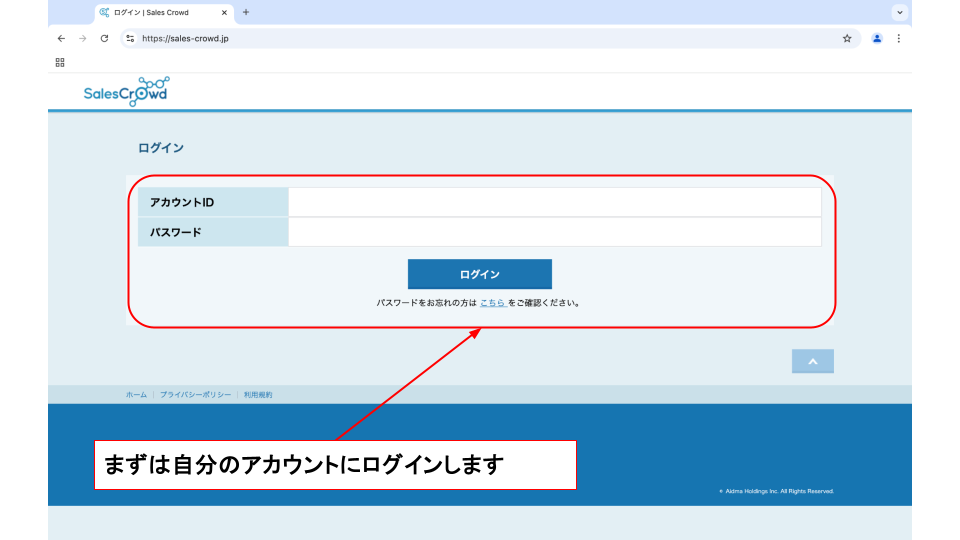Viewport: 960px width, 540px height.
Task: Click the browser forward arrow
Action: tap(83, 39)
